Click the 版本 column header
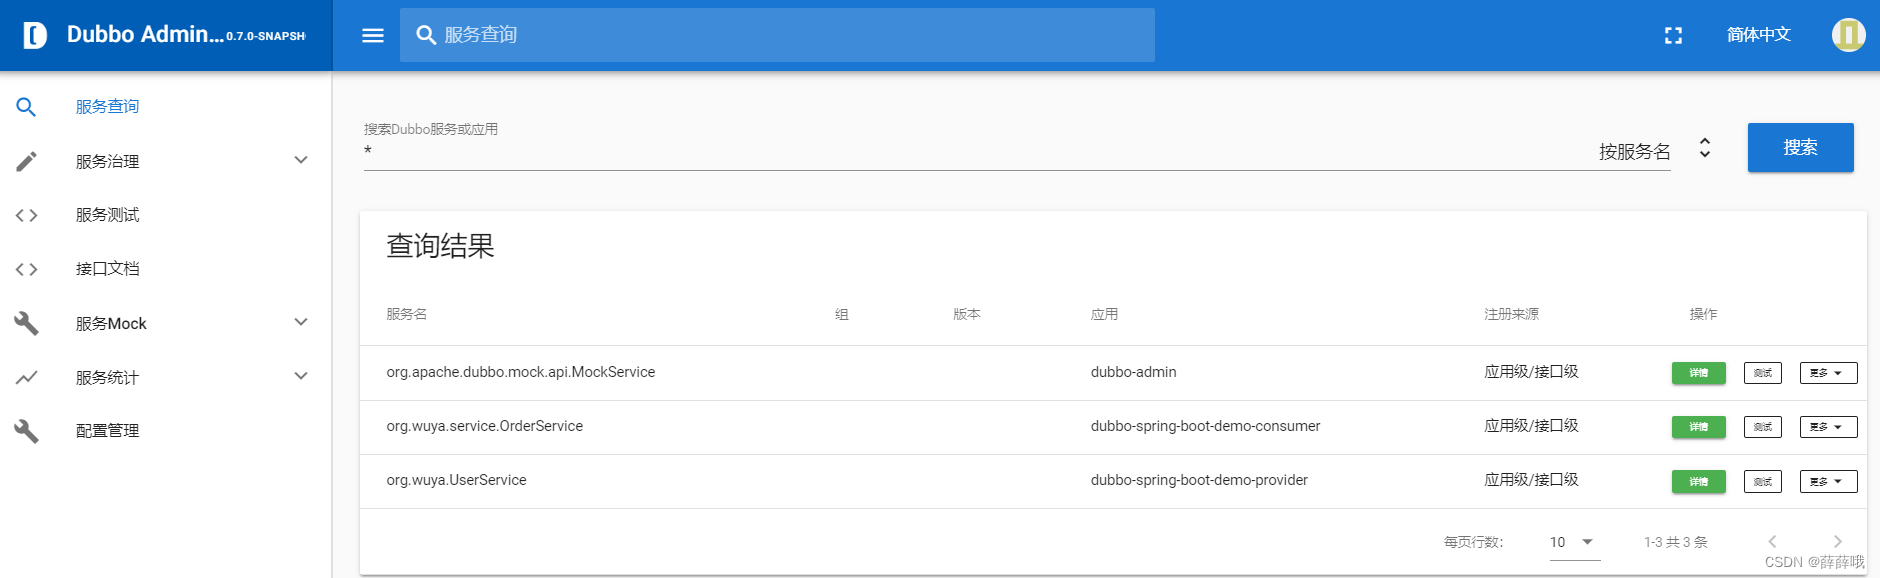Image resolution: width=1880 pixels, height=578 pixels. pyautogui.click(x=967, y=314)
